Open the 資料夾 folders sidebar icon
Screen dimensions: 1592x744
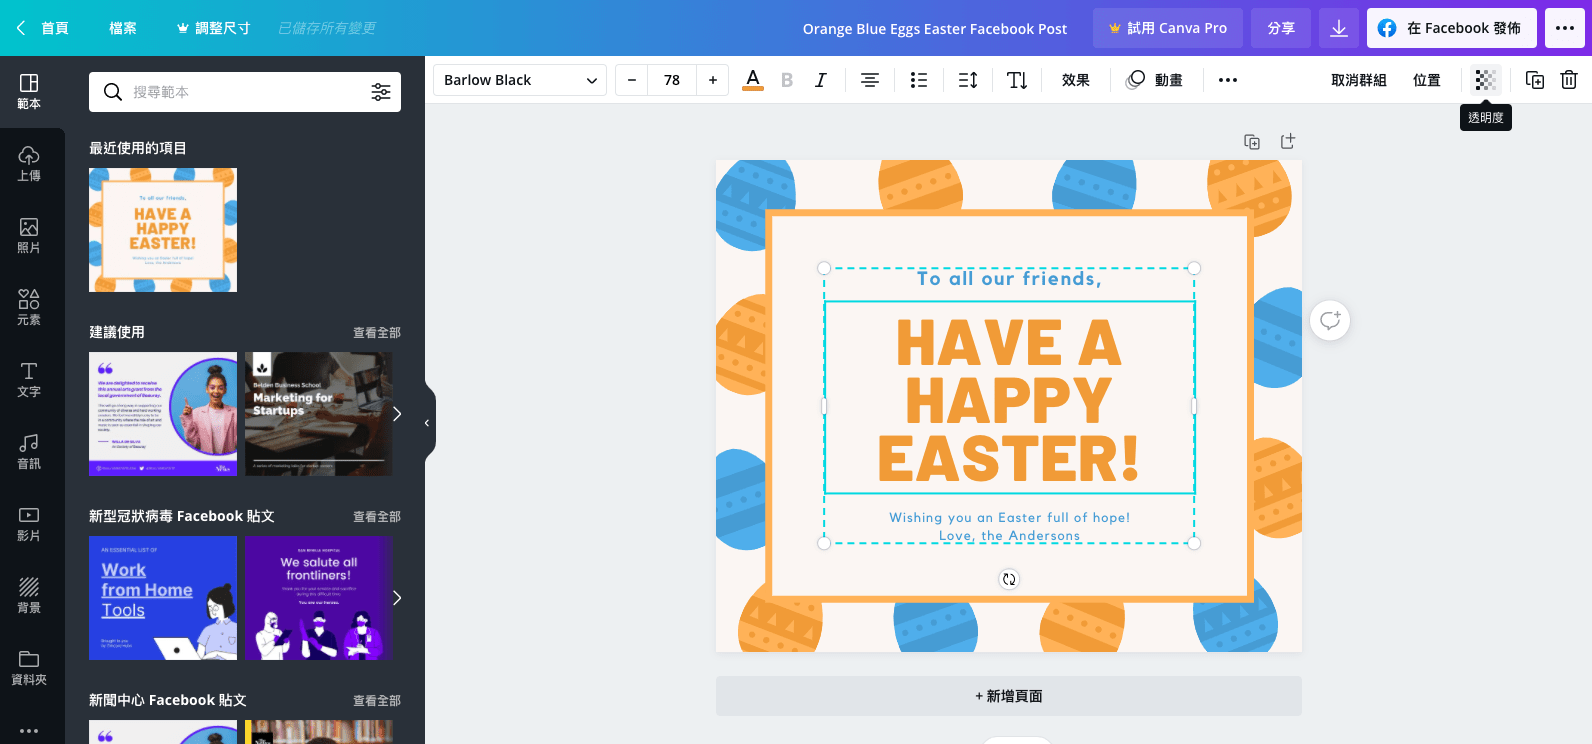[x=29, y=668]
